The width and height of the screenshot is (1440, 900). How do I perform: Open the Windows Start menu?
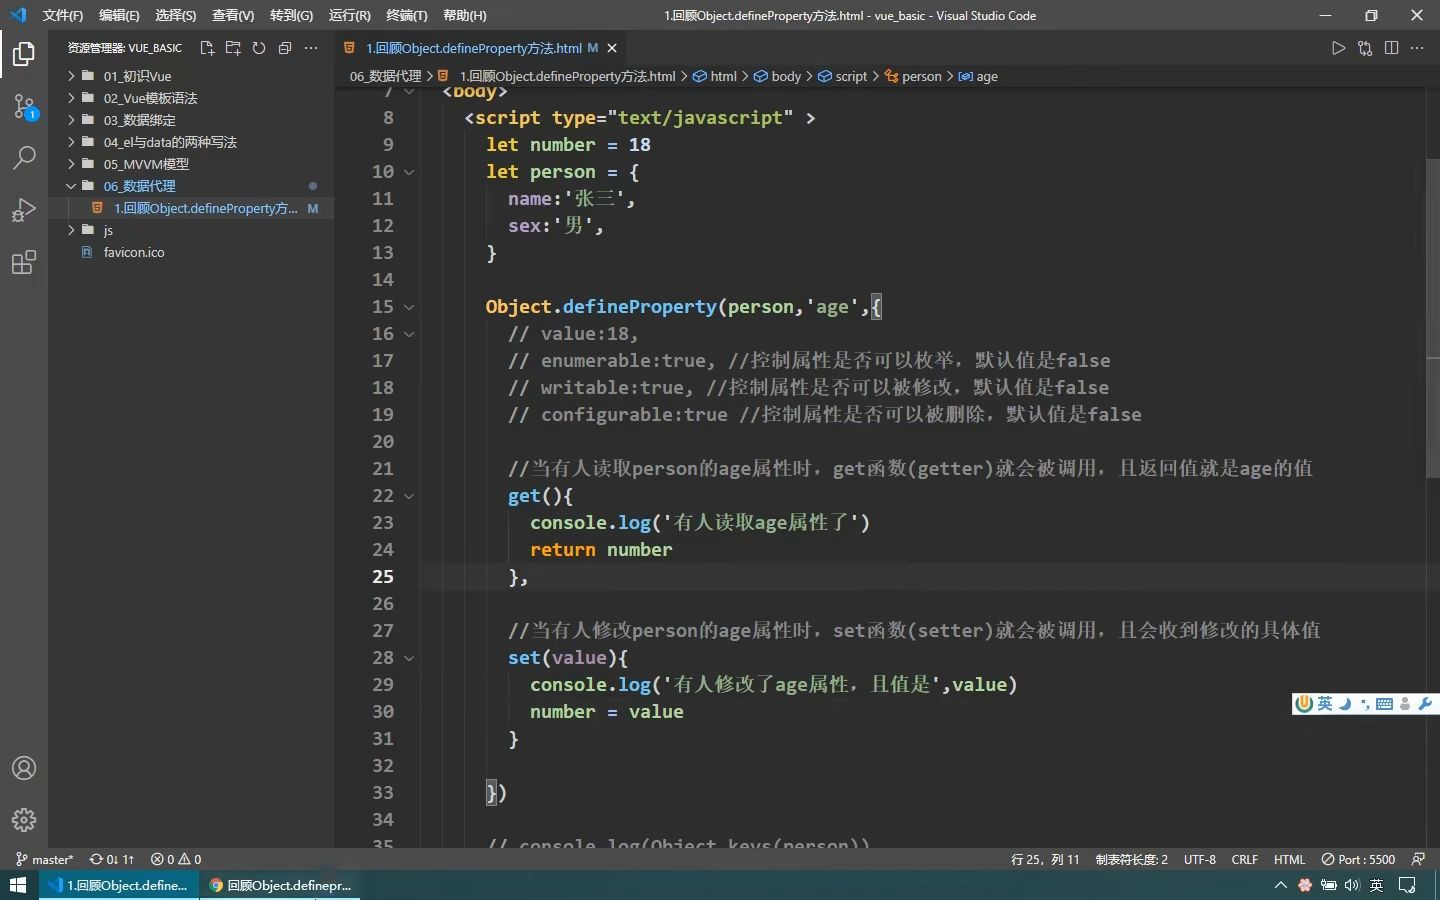point(18,885)
